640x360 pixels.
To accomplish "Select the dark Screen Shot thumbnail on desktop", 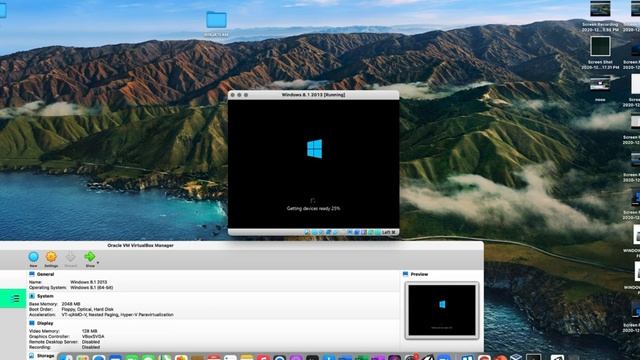I will click(600, 46).
